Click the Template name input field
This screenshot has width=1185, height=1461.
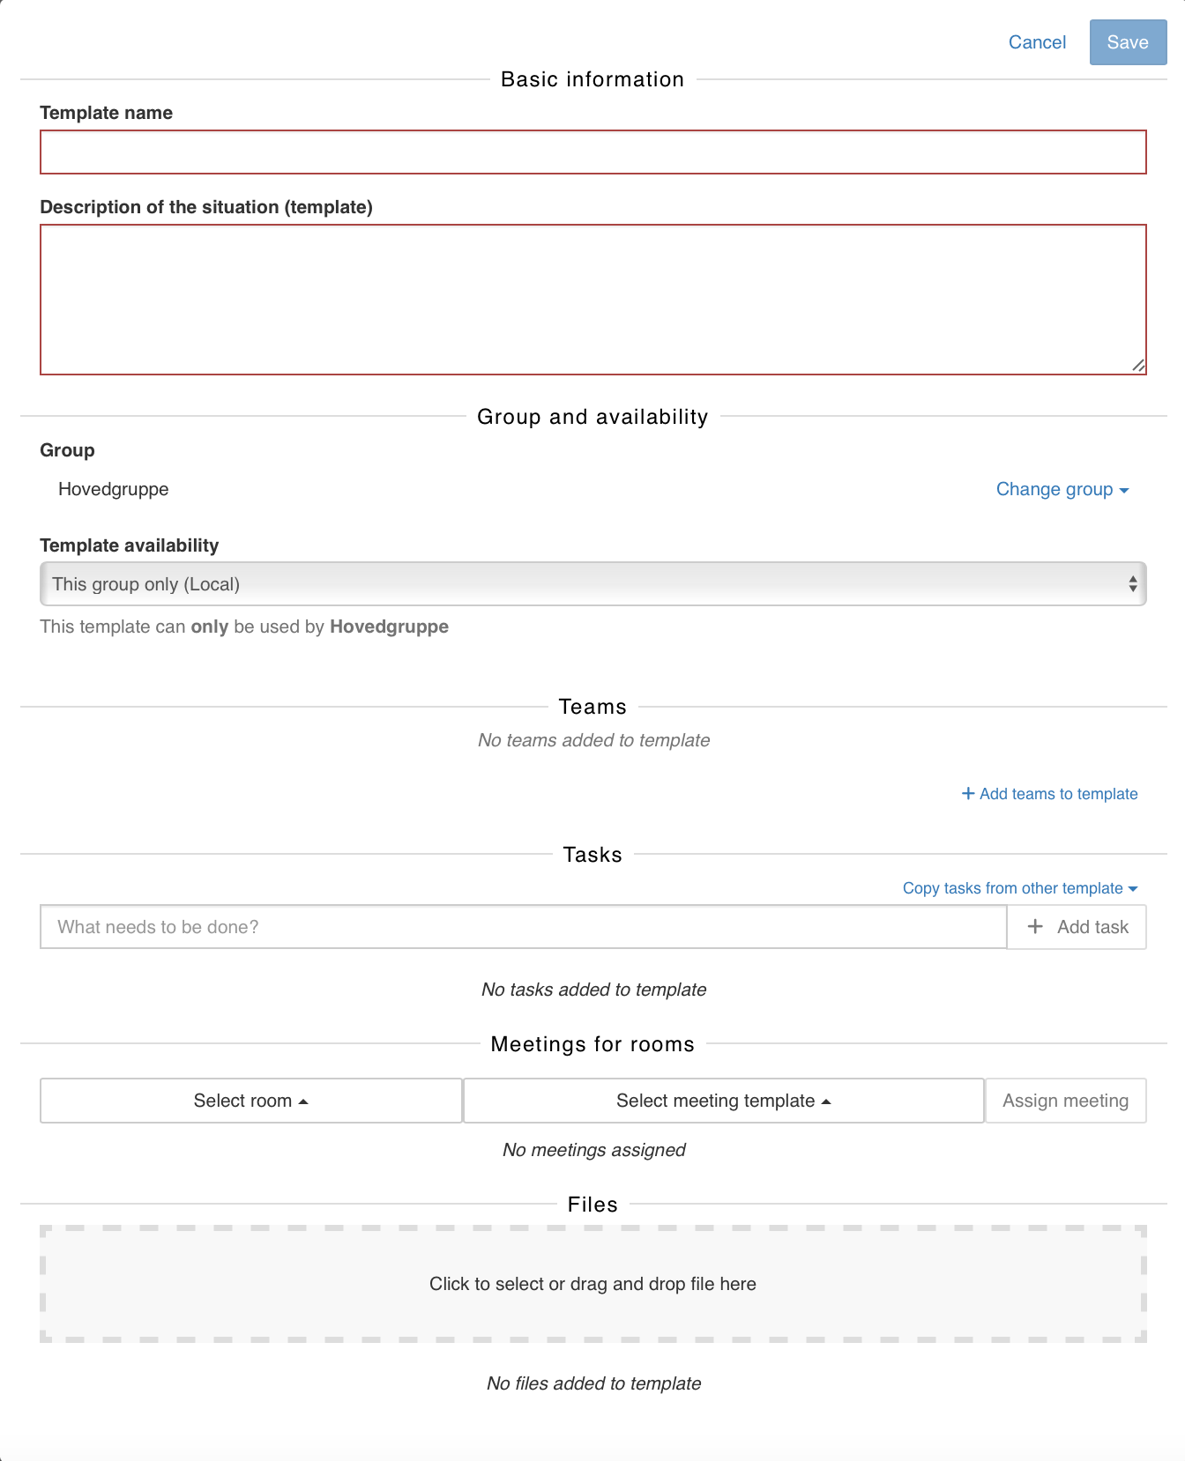point(592,152)
